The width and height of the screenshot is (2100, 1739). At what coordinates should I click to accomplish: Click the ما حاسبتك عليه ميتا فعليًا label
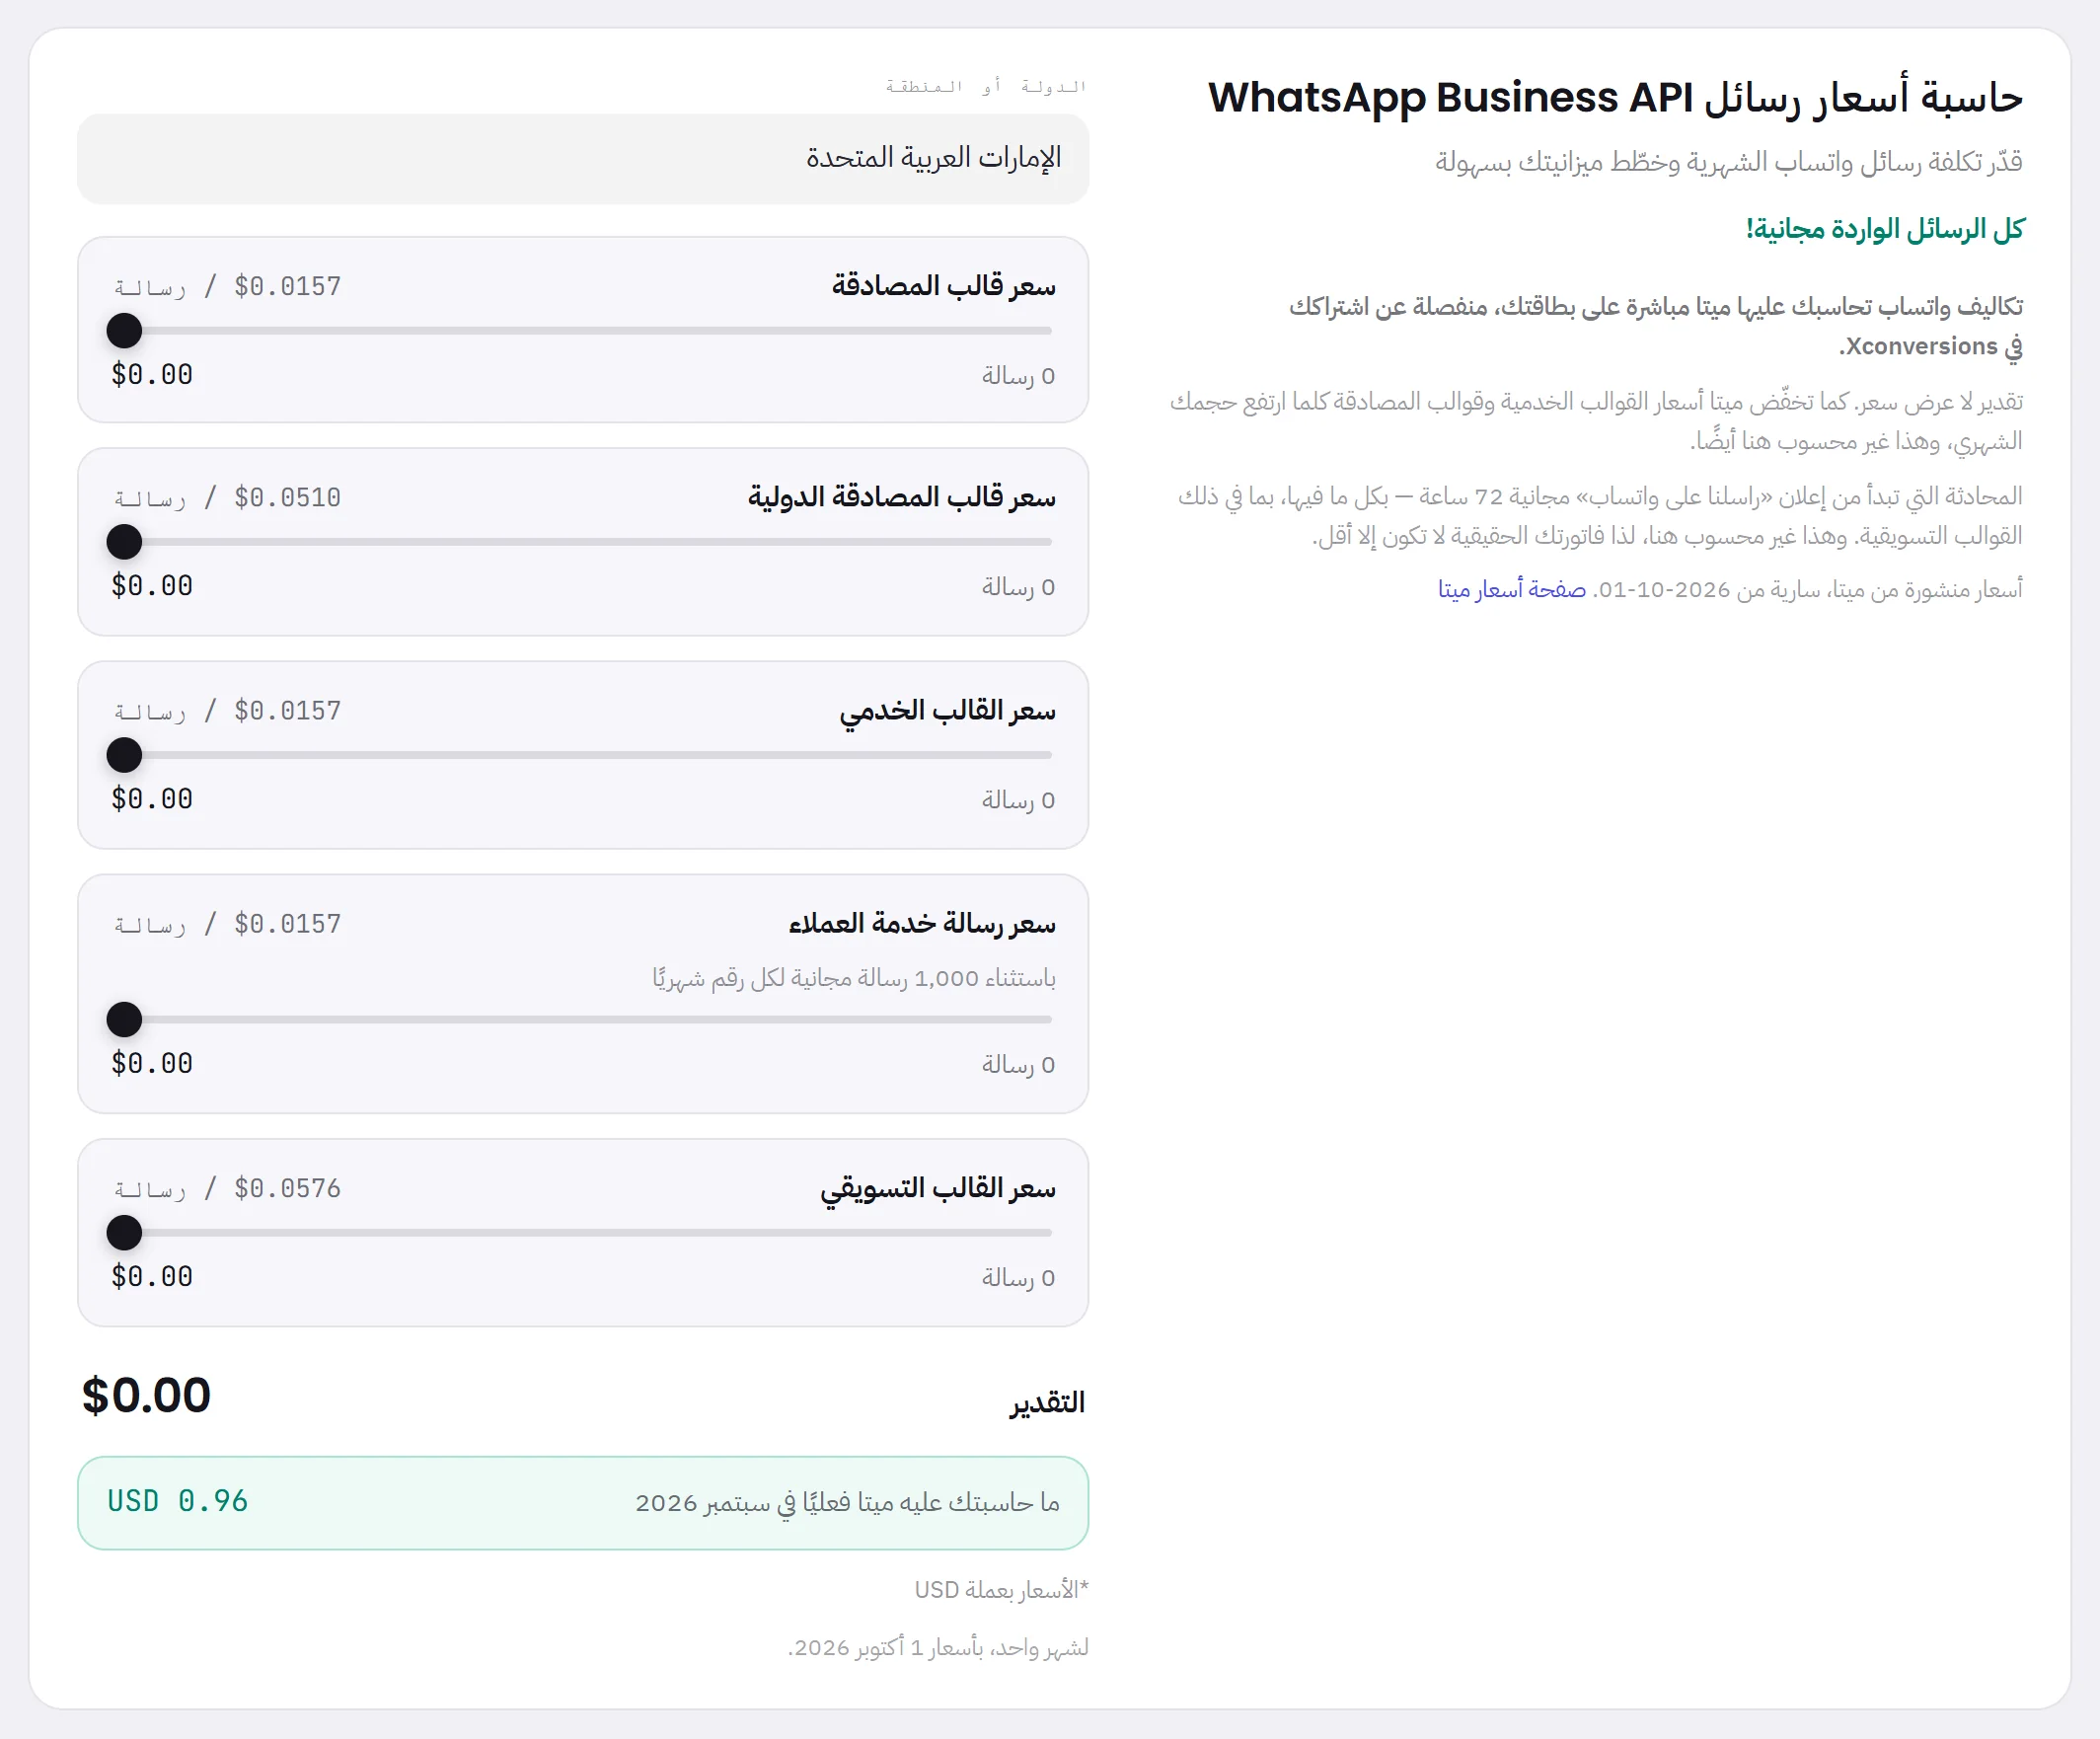(x=847, y=1503)
